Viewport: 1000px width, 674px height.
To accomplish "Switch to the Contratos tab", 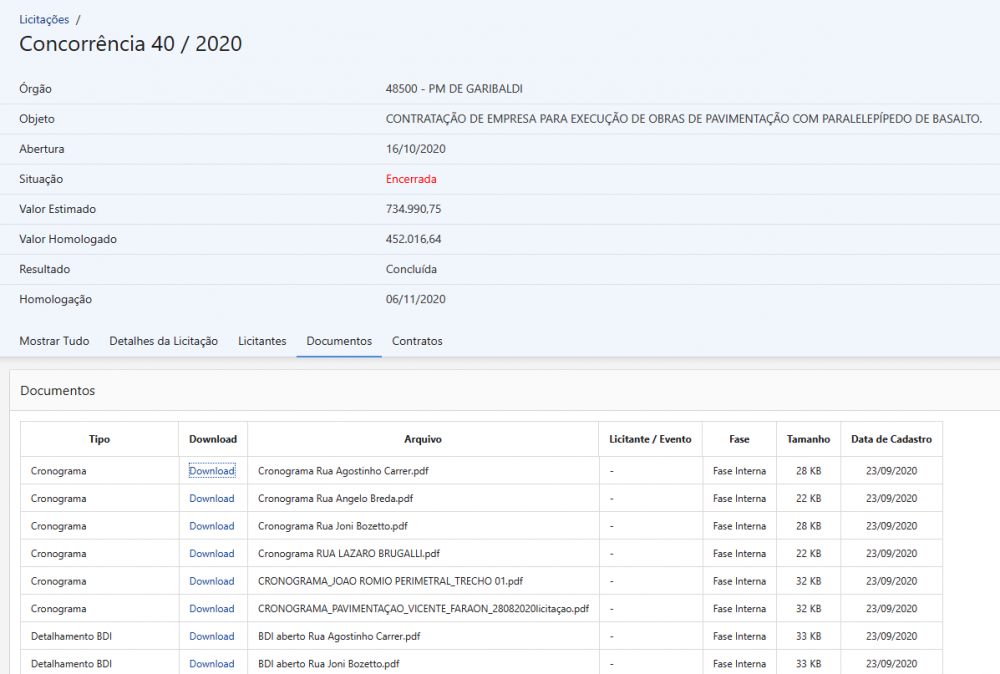I will (417, 341).
